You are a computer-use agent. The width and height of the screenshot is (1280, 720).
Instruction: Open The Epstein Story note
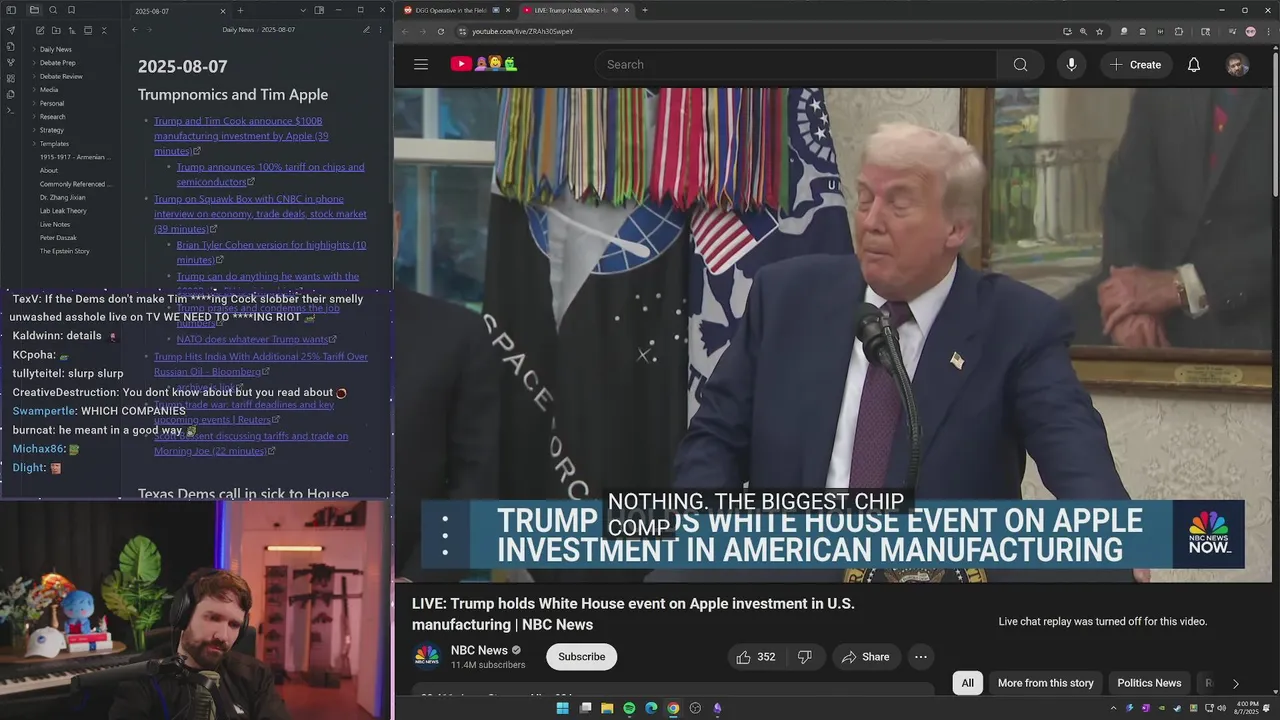coord(64,251)
